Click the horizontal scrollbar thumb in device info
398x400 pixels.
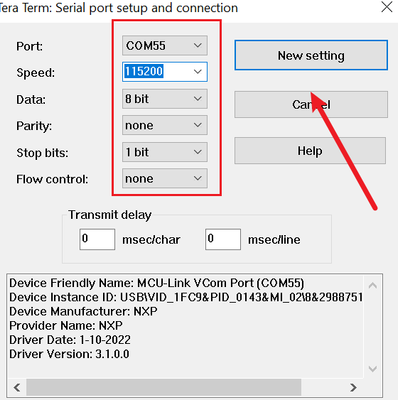pos(164,388)
